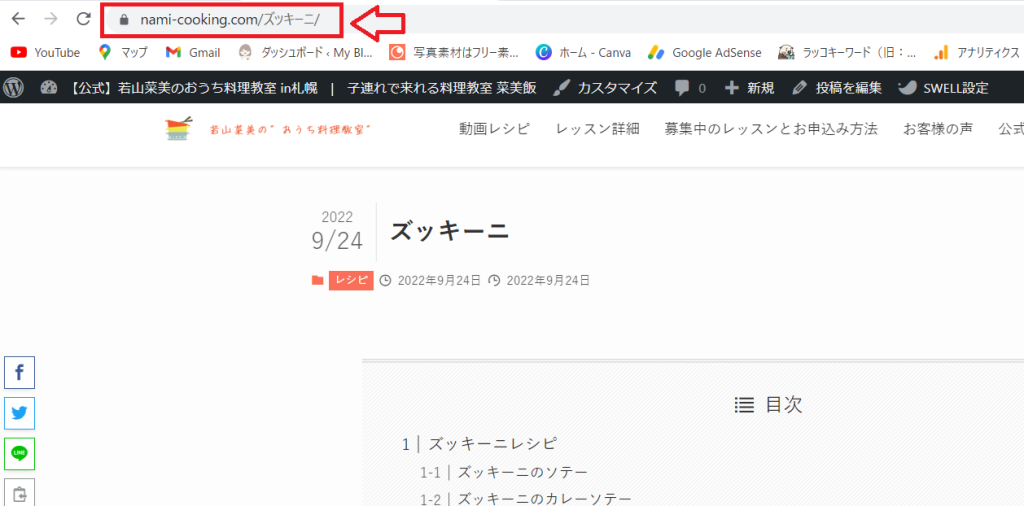Open Google AdSense bookmark
1024x506 pixels.
coord(704,52)
